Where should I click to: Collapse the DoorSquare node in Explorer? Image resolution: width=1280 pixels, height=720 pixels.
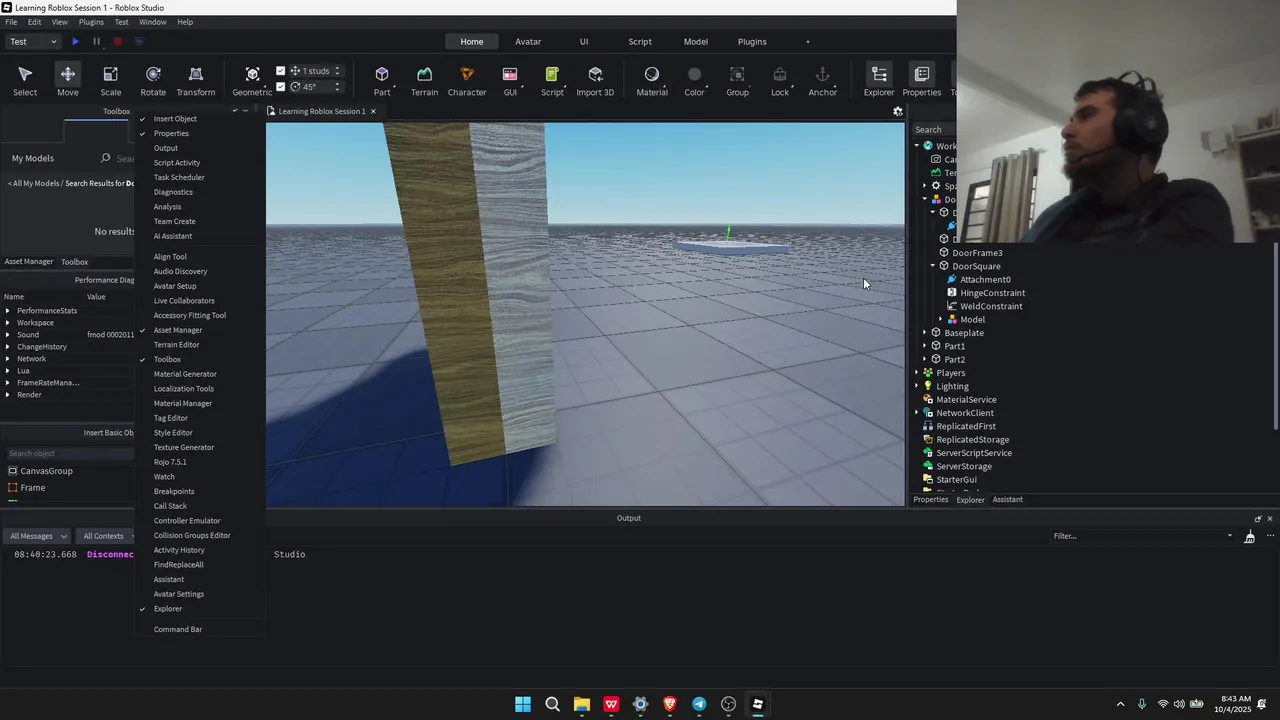933,266
